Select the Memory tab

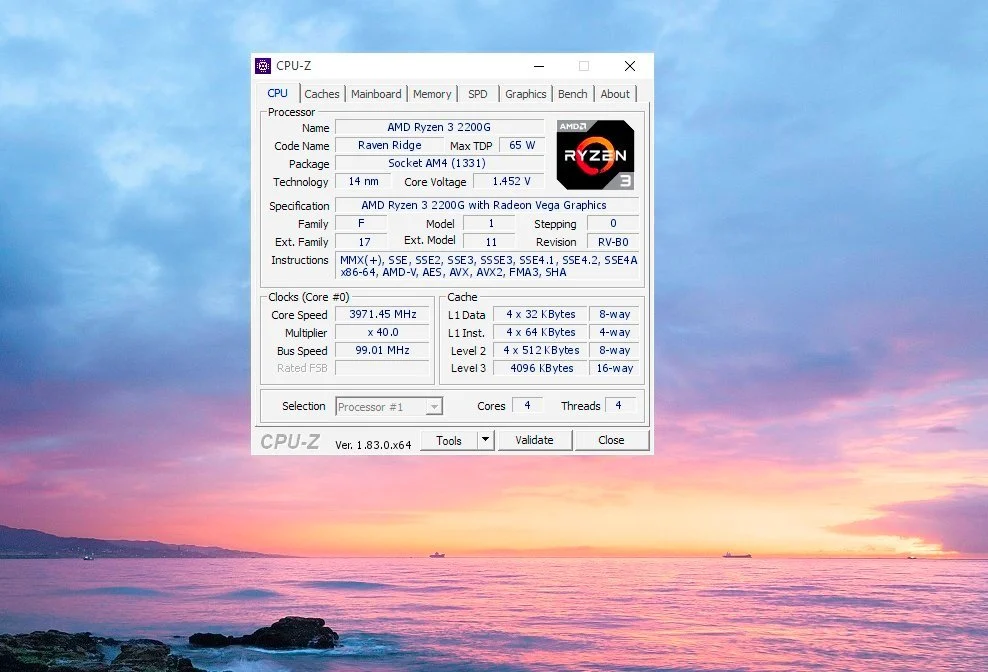coord(432,94)
